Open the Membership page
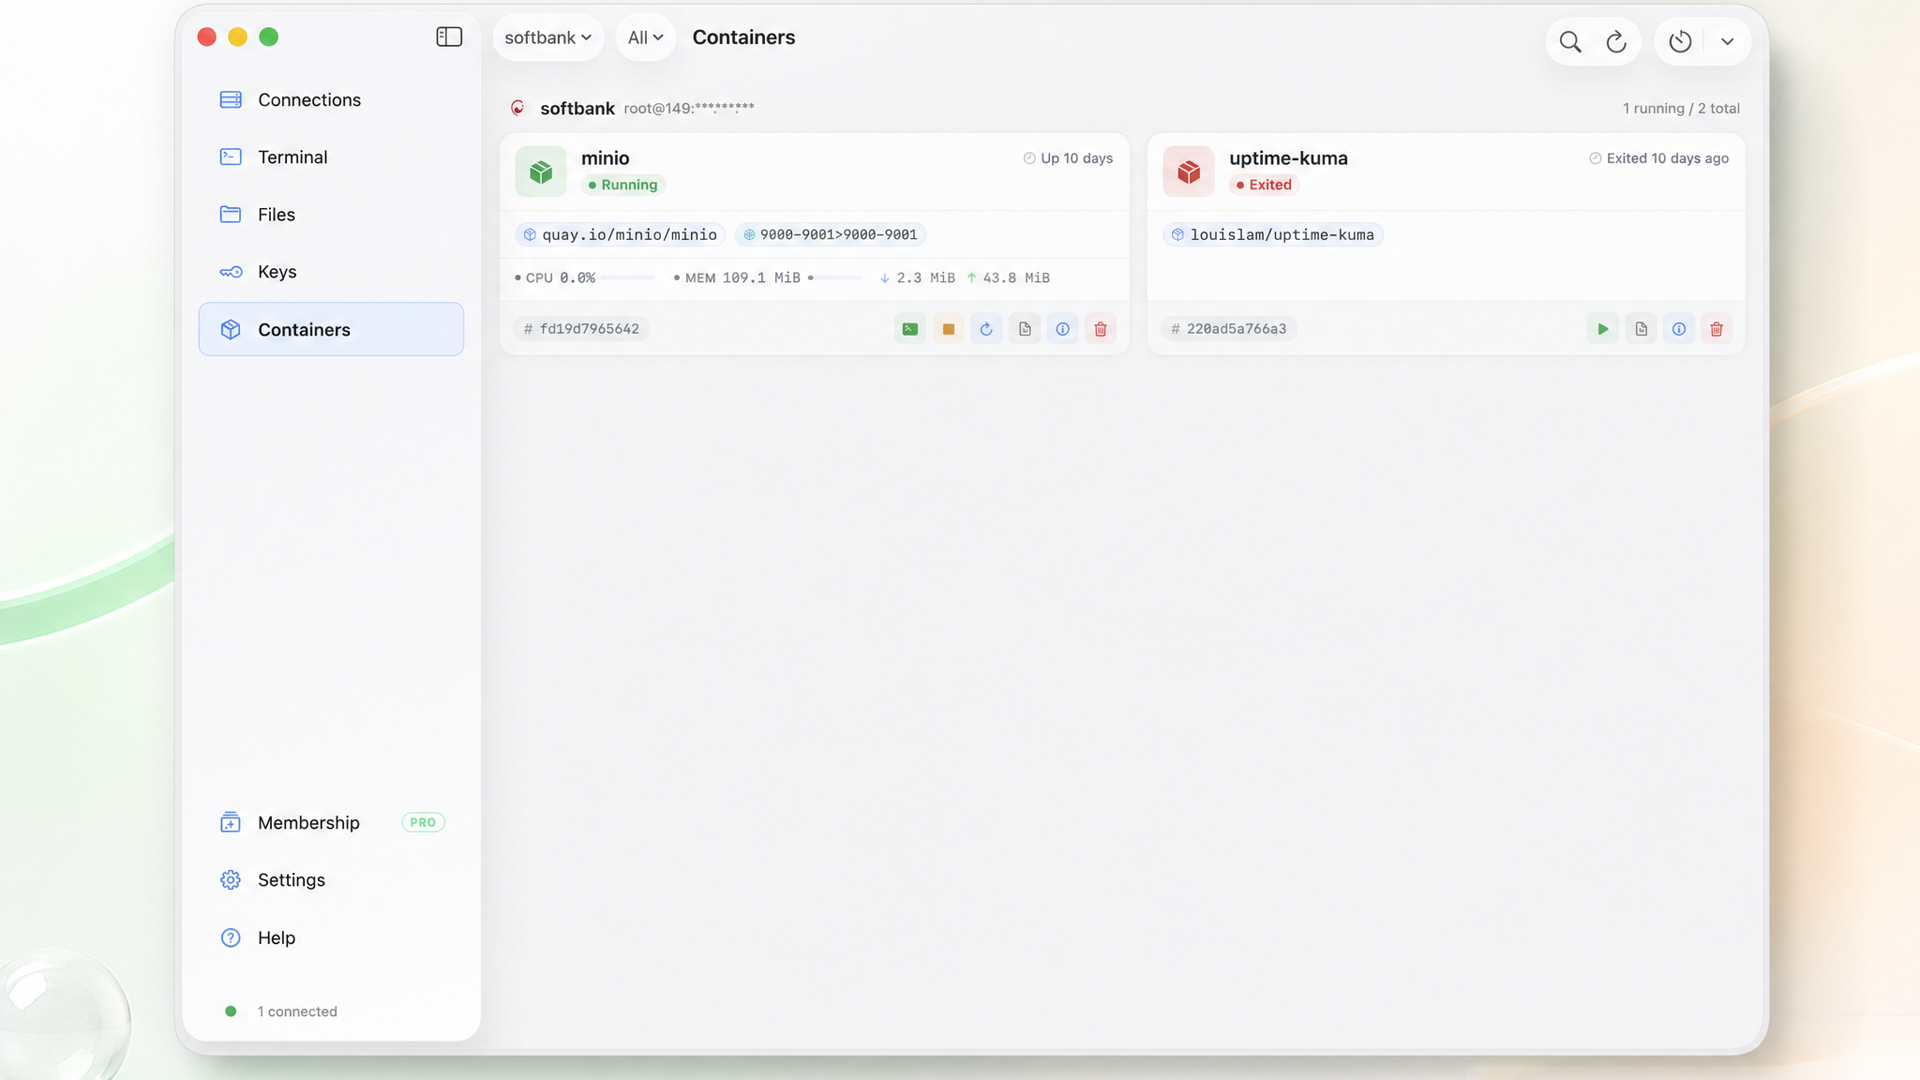1920x1080 pixels. [x=331, y=823]
